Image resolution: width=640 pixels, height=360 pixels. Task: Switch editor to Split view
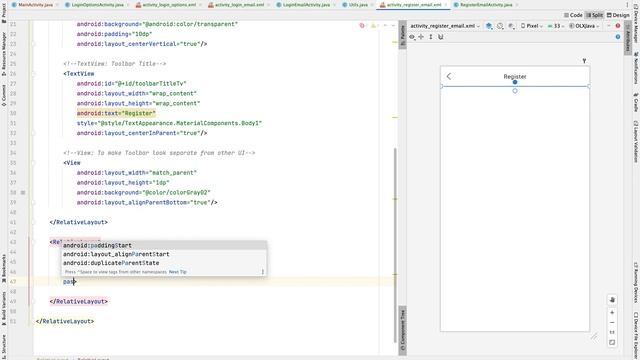[x=594, y=15]
